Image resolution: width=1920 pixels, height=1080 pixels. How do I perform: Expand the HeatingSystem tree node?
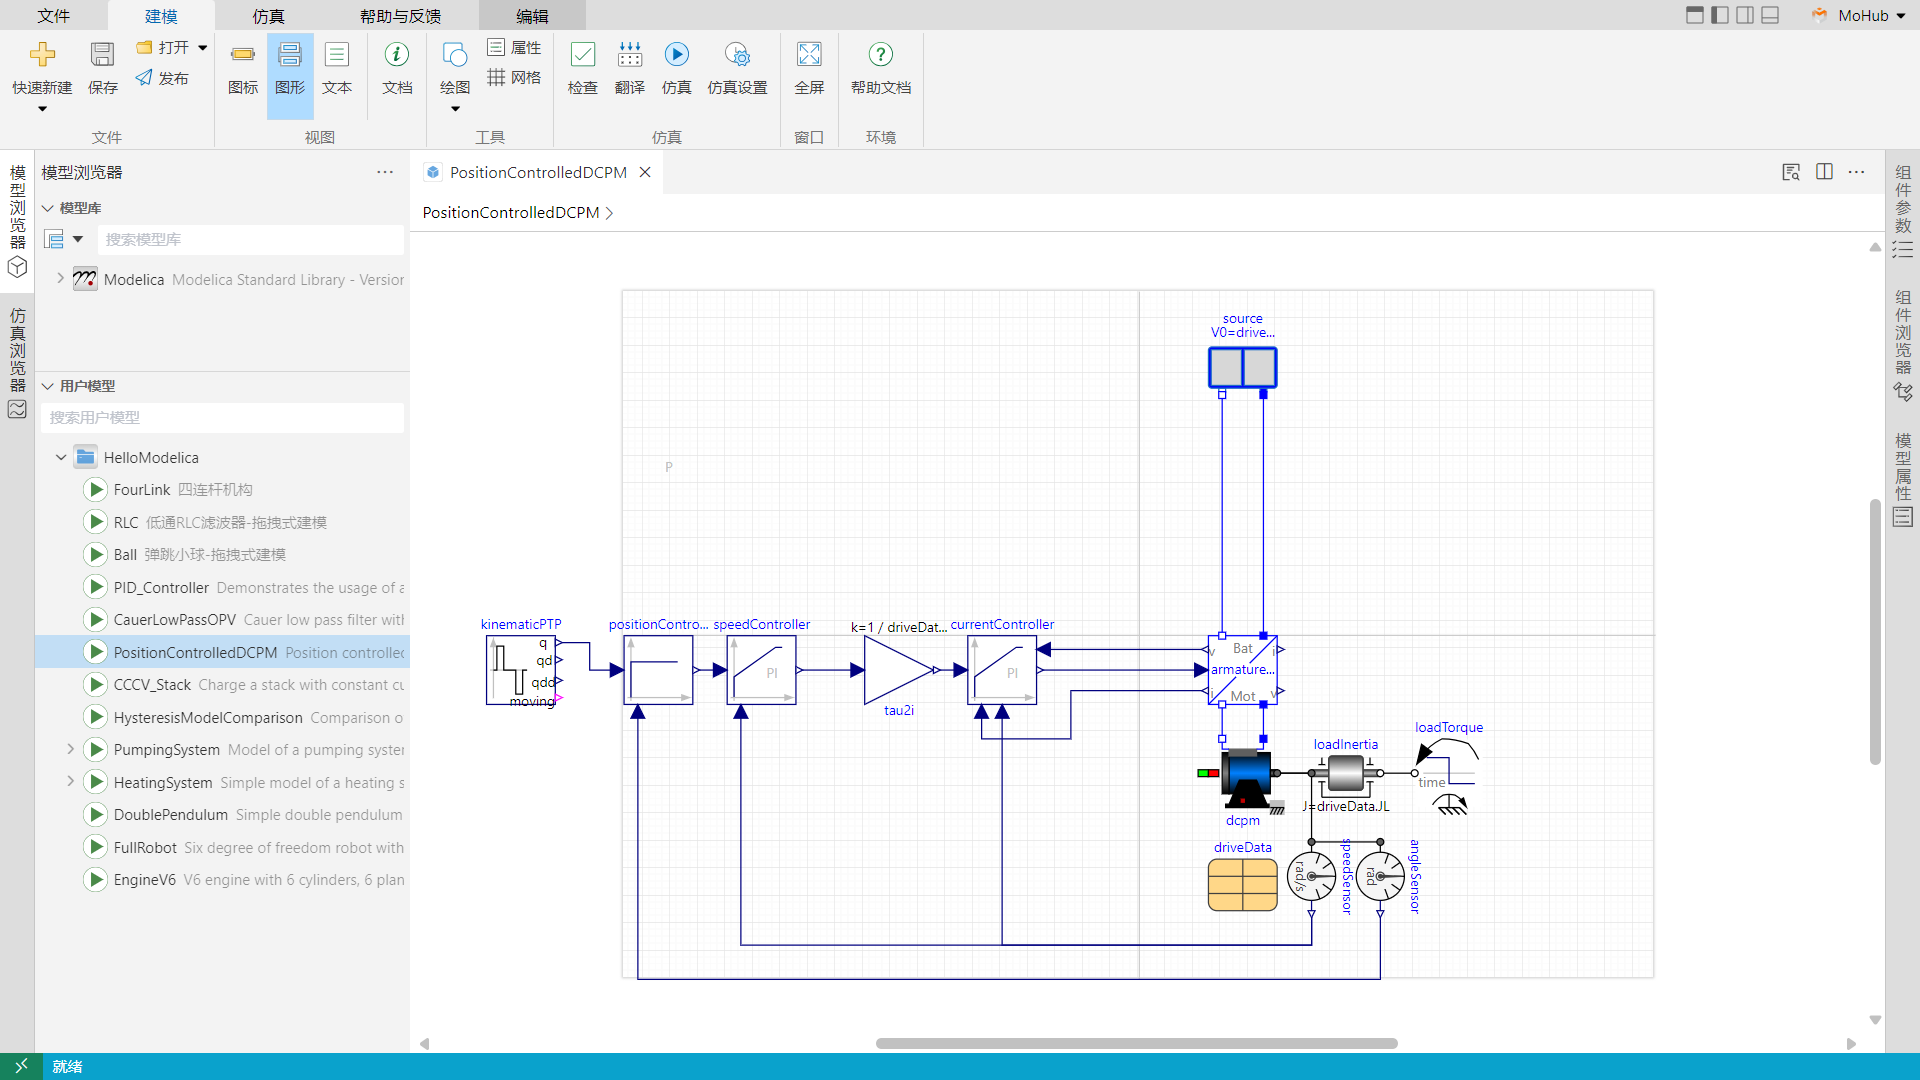point(70,781)
